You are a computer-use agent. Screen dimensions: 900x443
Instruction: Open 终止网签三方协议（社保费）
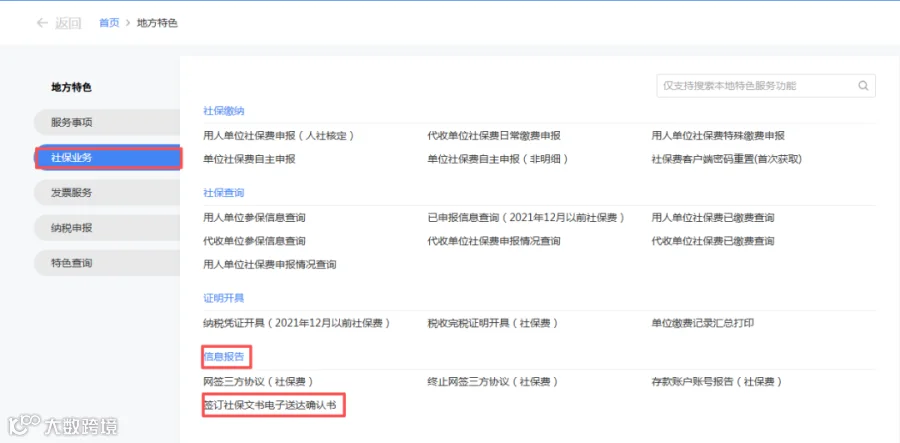click(493, 382)
